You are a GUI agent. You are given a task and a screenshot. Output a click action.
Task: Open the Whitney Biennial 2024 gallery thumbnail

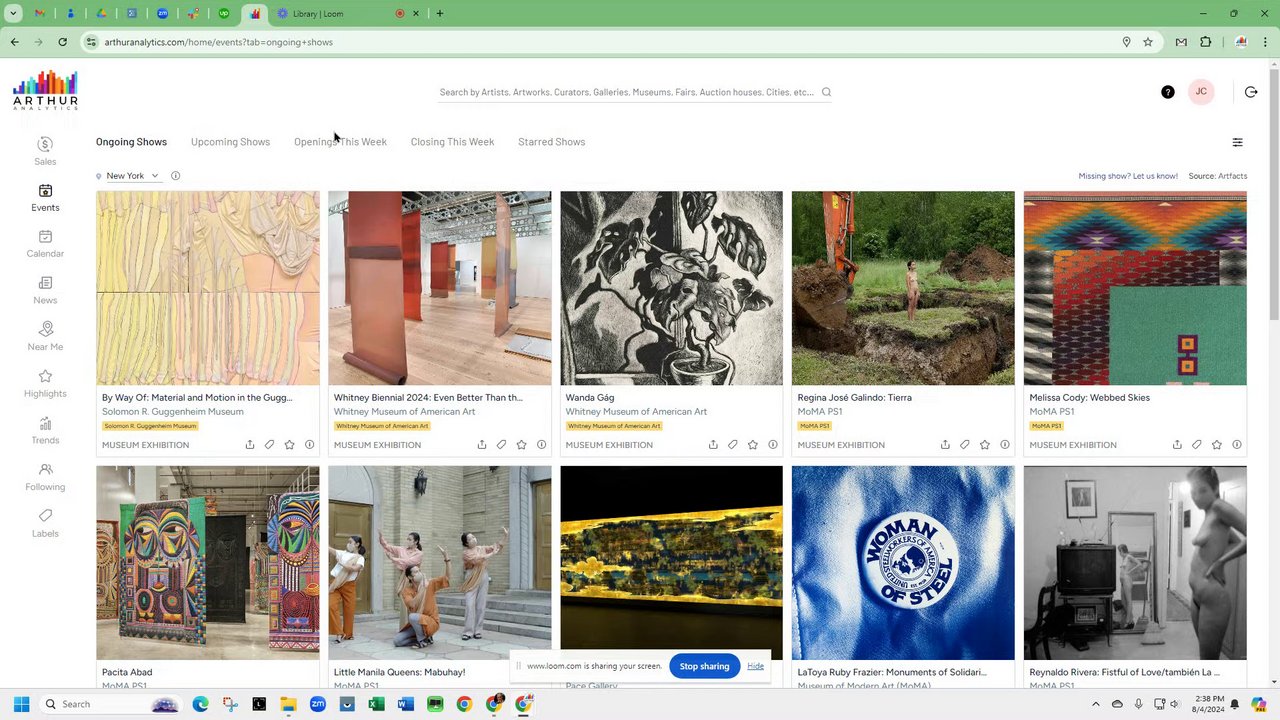(x=440, y=288)
